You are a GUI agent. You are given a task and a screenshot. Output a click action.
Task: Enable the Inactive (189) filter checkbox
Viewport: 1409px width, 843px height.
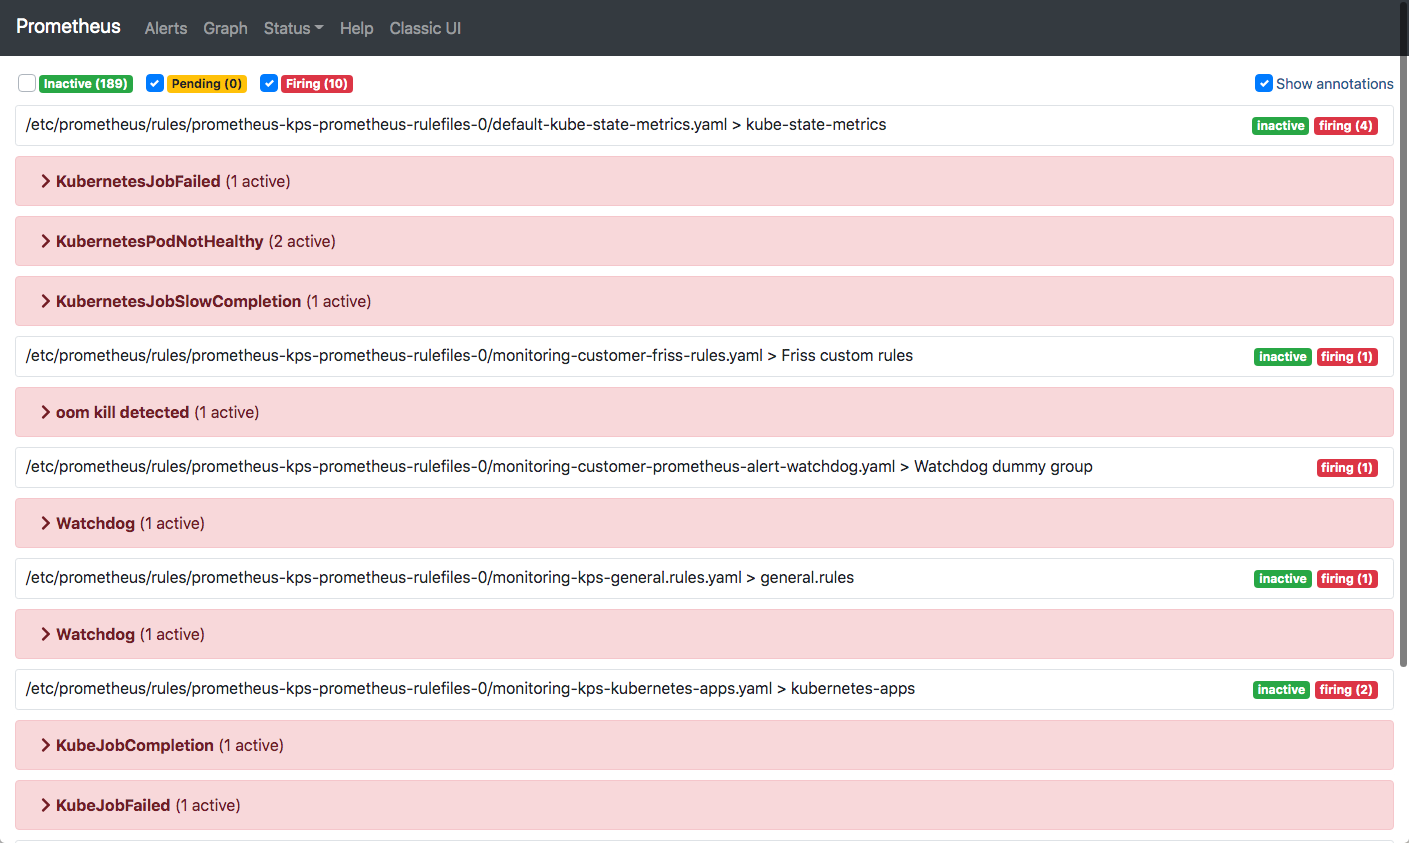point(27,84)
